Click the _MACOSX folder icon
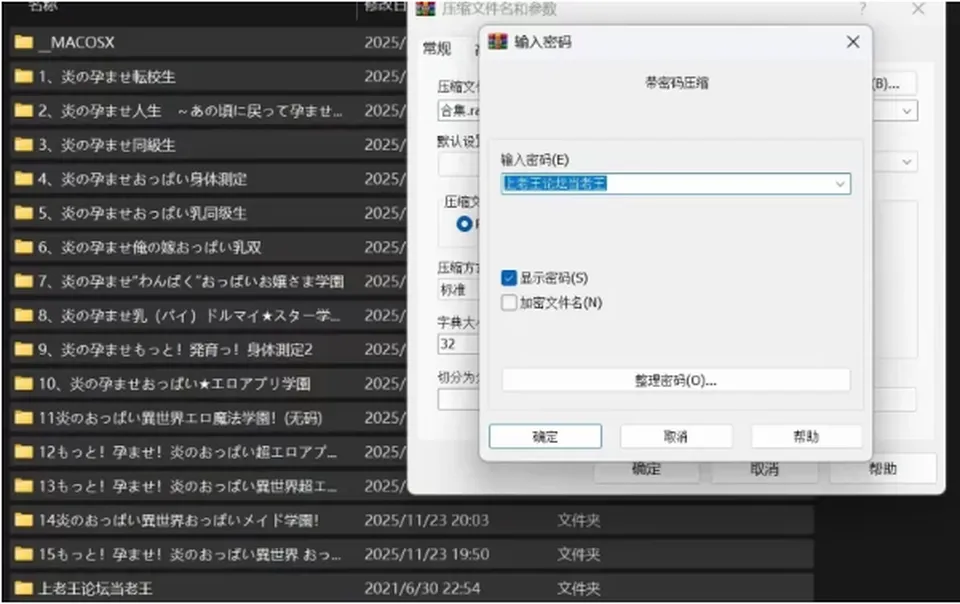Image resolution: width=960 pixels, height=604 pixels. (x=24, y=42)
